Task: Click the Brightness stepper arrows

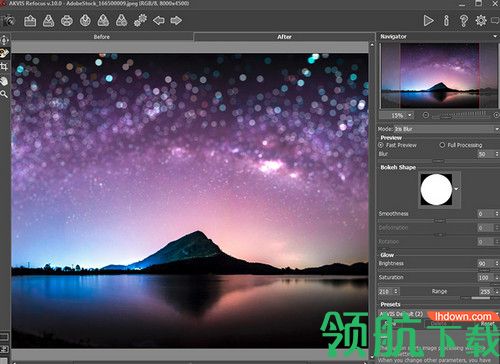Action: pyautogui.click(x=497, y=264)
